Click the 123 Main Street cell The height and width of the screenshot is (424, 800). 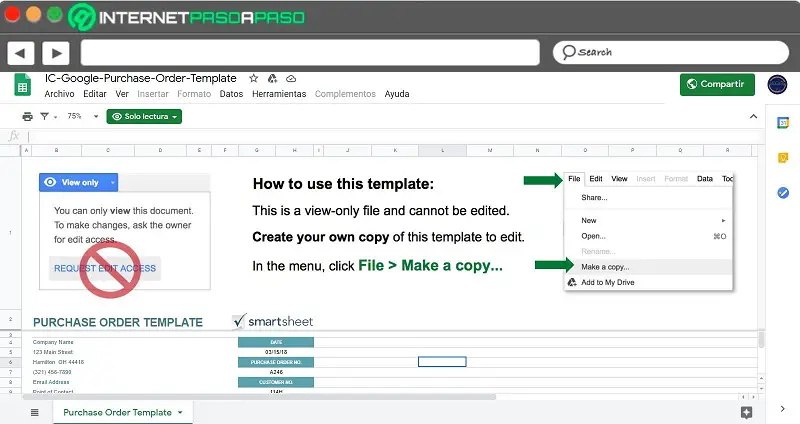pos(53,352)
